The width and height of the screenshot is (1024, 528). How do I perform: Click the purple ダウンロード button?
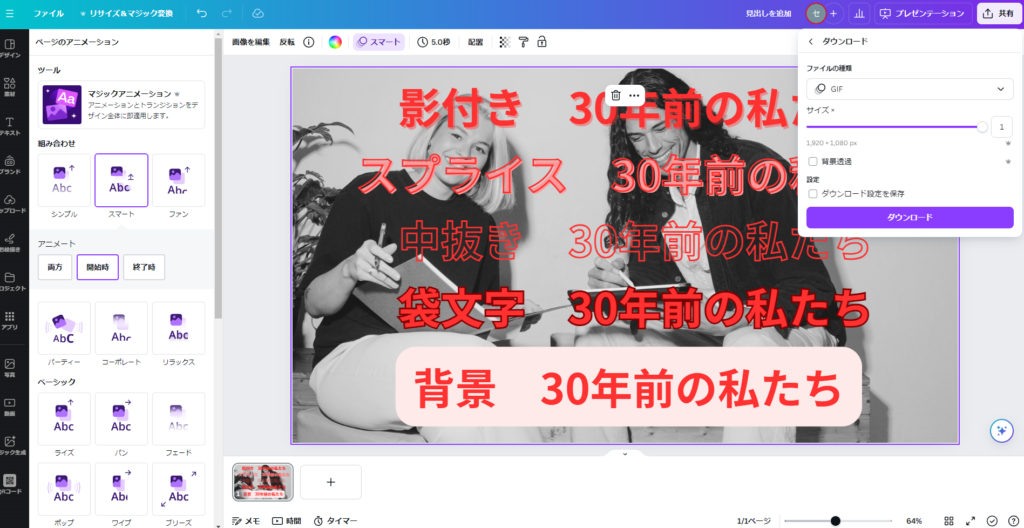tap(910, 218)
